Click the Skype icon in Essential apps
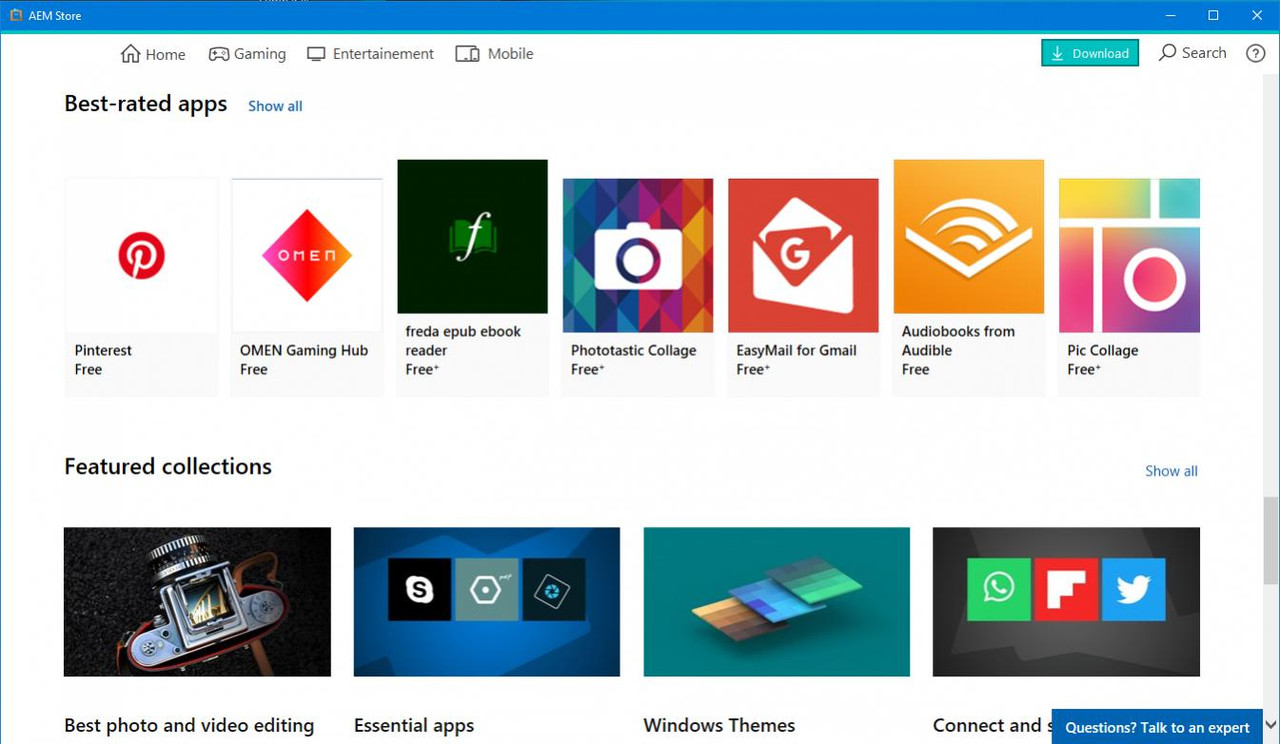1280x744 pixels. [419, 589]
